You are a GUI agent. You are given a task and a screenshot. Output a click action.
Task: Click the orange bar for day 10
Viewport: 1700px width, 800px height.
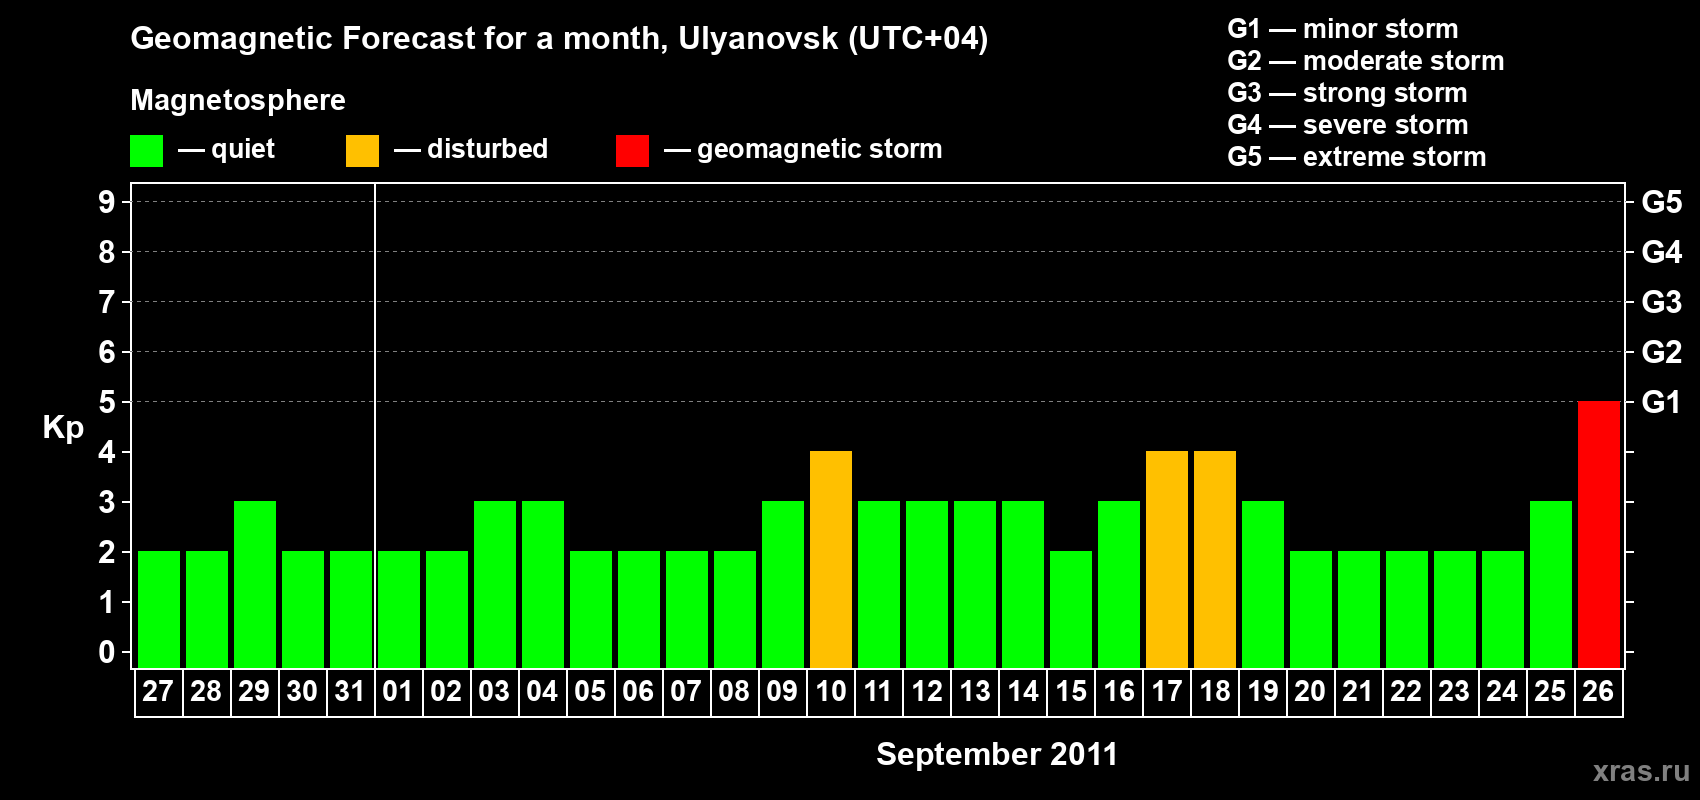831,559
